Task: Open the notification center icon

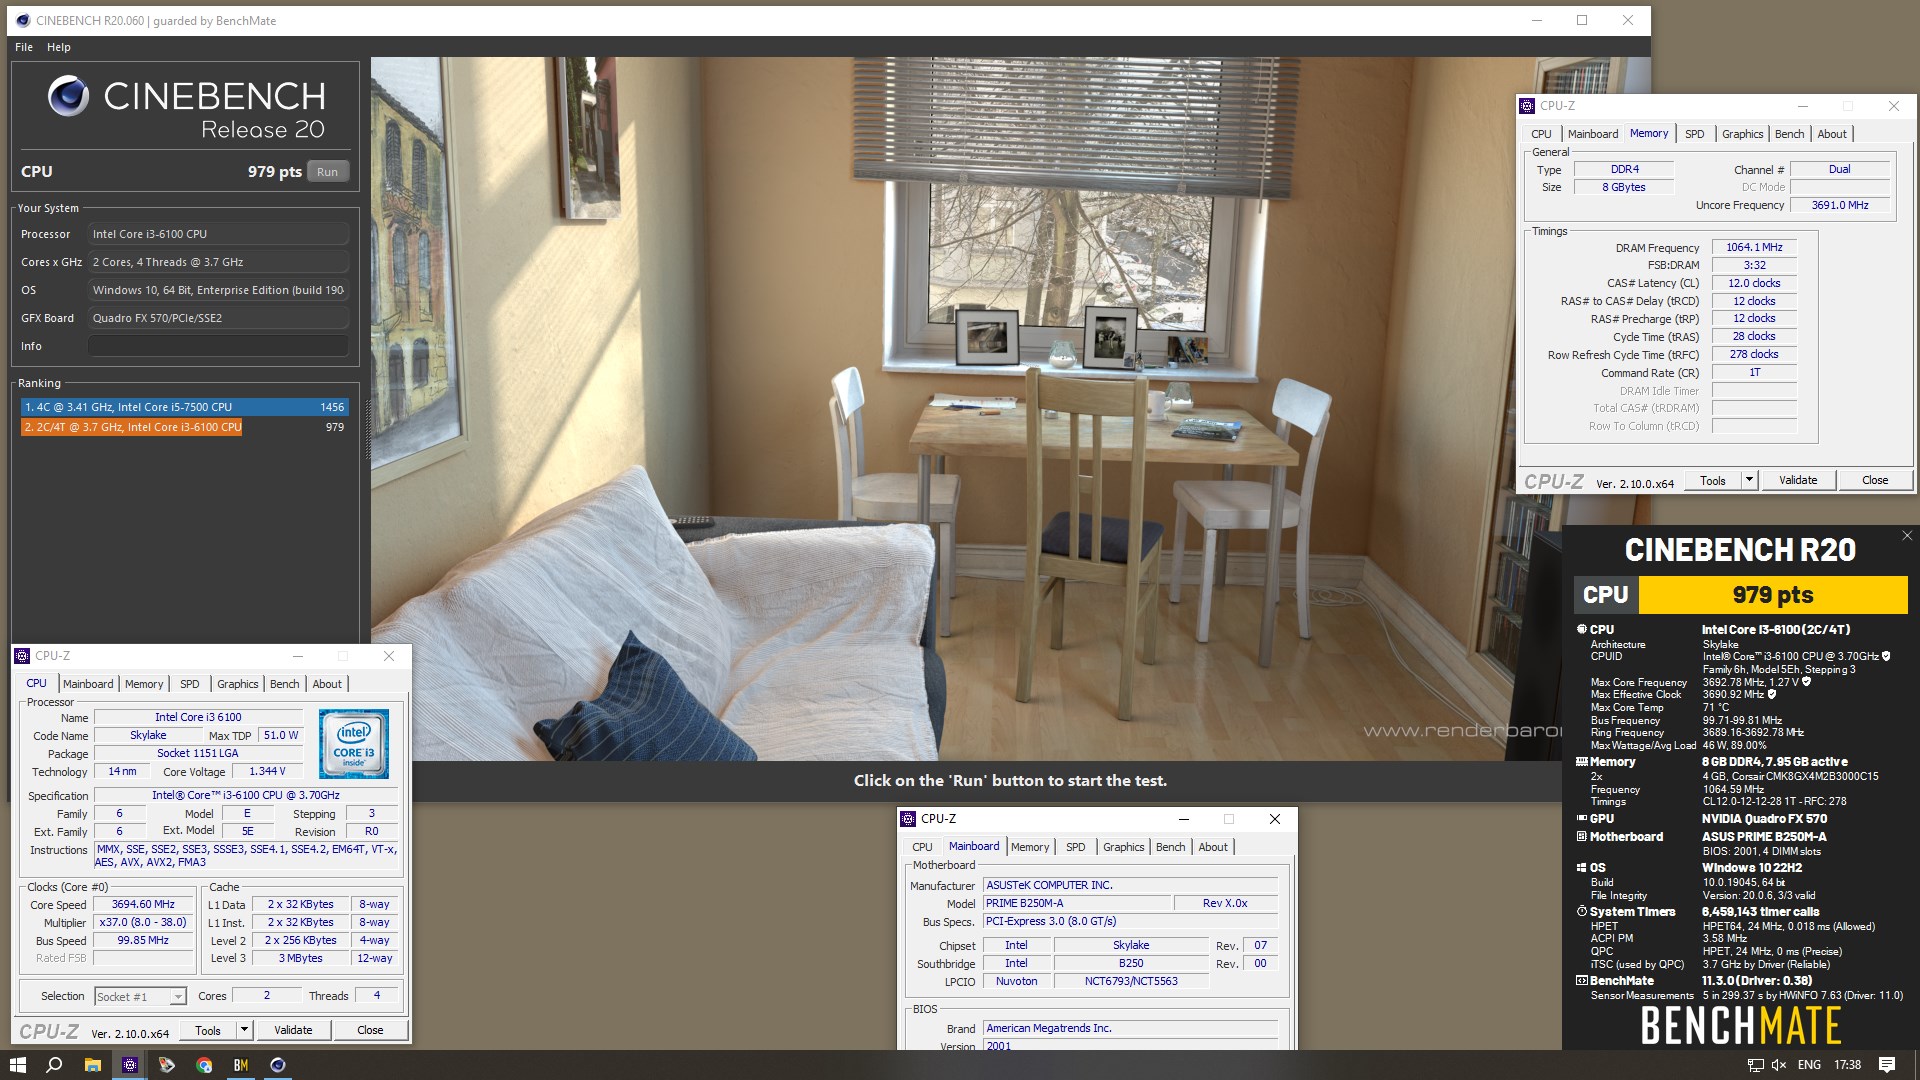Action: (x=1887, y=1065)
